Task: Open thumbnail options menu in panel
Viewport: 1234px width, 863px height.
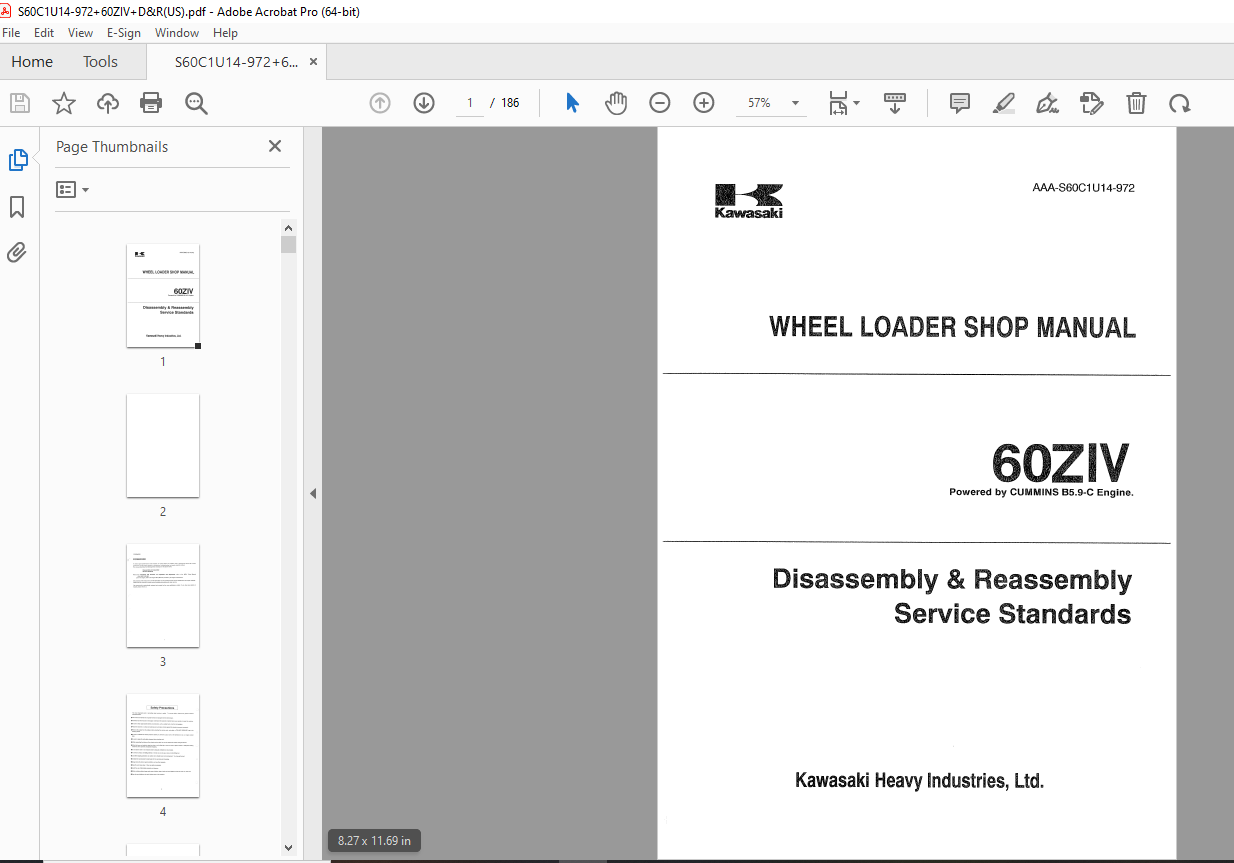Action: (72, 190)
